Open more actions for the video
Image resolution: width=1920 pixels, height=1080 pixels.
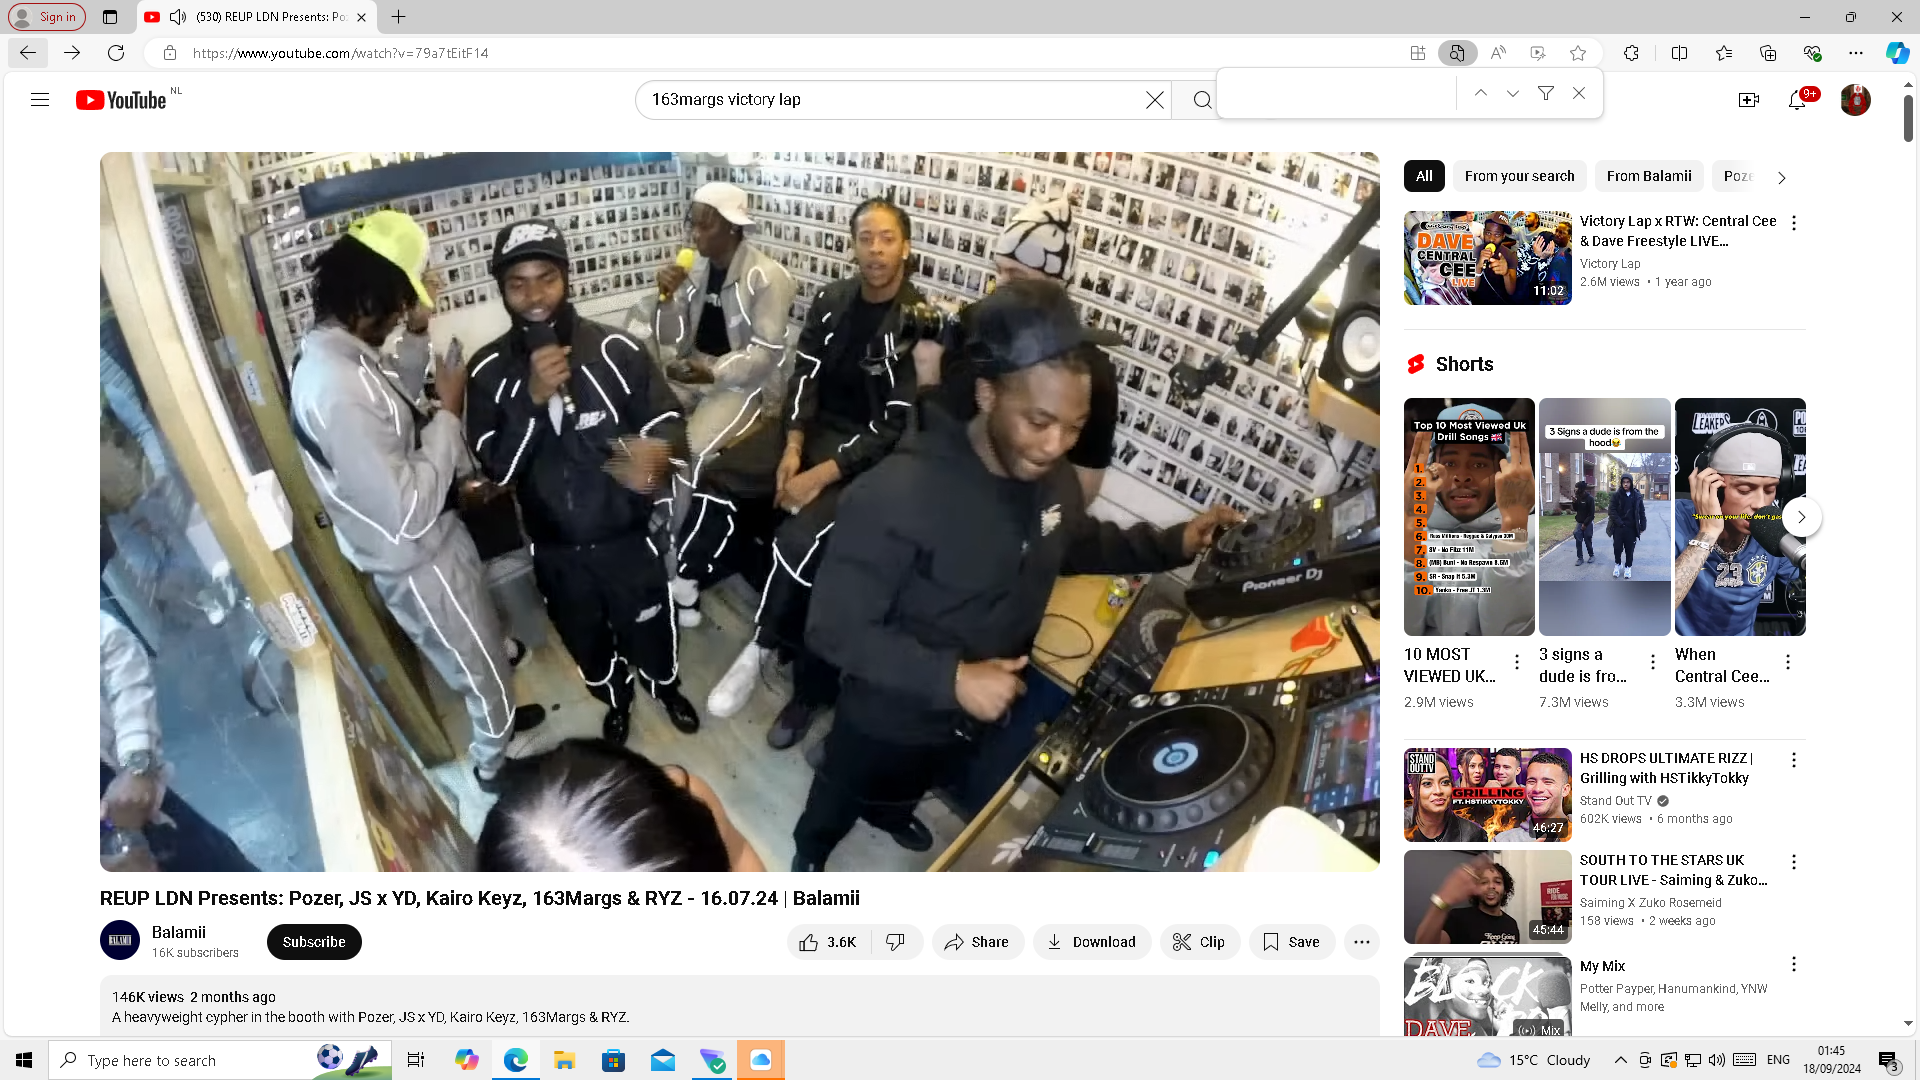click(x=1361, y=942)
